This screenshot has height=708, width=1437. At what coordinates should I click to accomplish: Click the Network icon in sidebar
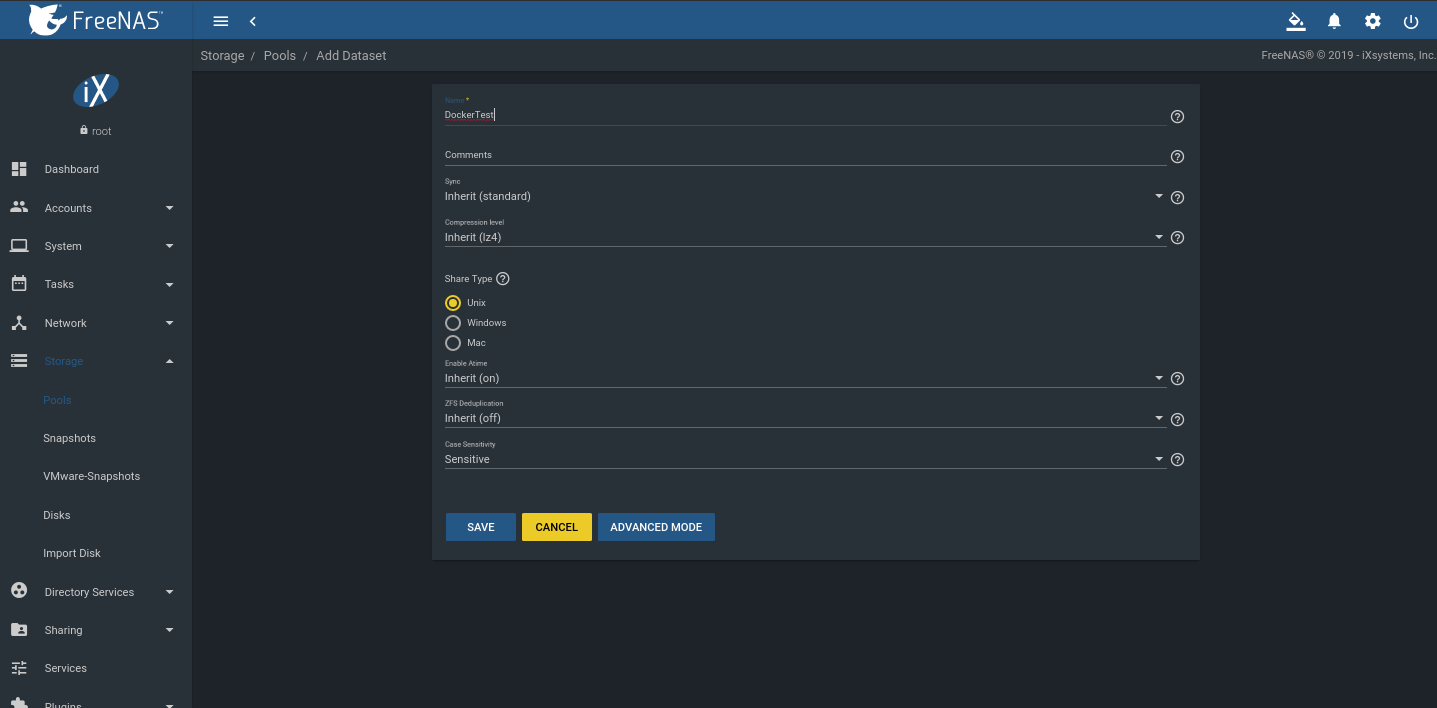click(x=19, y=323)
